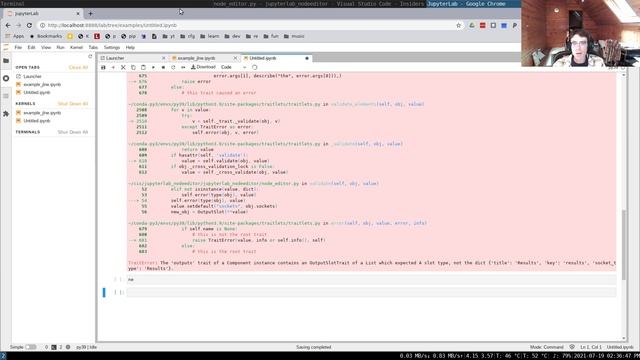Restart the kernel with circular arrow icon

173,67
